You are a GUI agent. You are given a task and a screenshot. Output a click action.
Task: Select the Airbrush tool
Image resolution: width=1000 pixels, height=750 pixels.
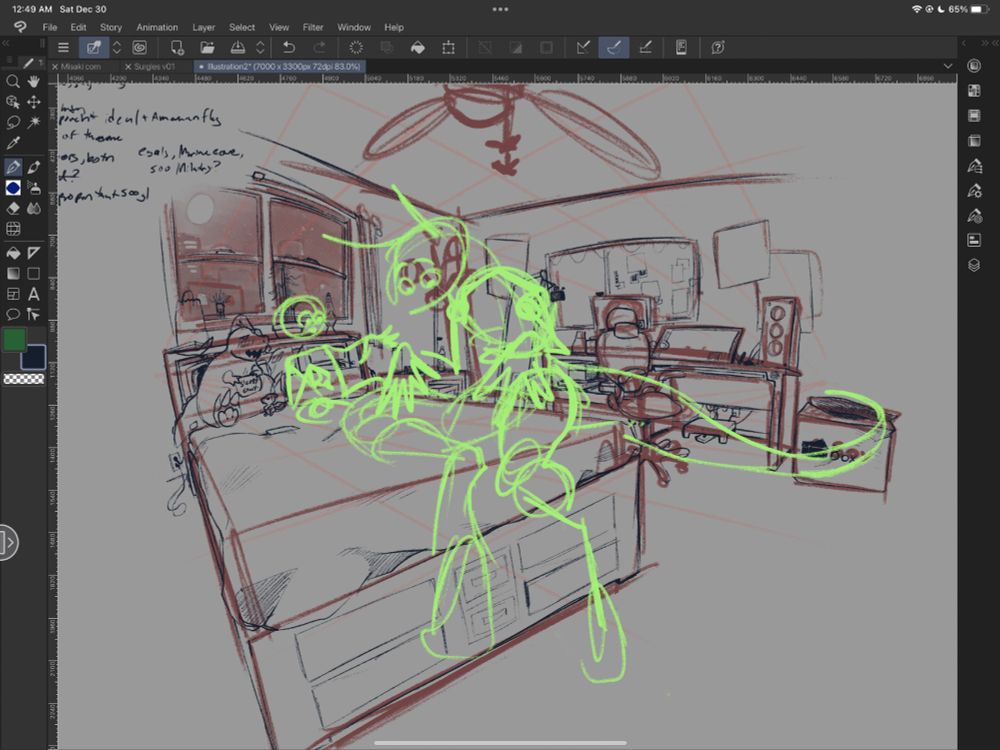coord(34,188)
